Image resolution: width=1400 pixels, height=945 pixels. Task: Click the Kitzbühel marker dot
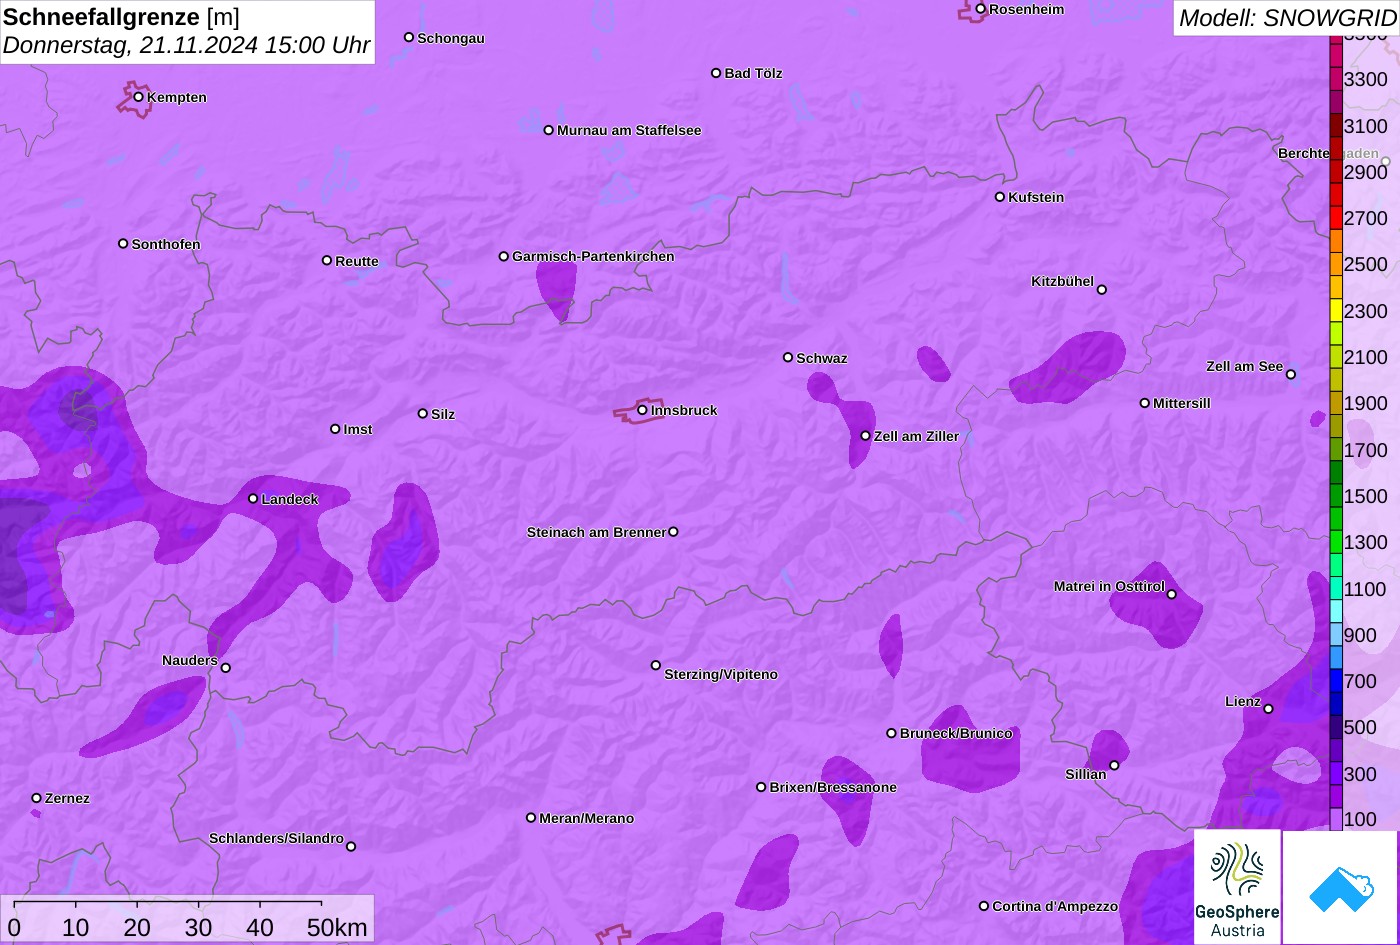(x=1102, y=290)
